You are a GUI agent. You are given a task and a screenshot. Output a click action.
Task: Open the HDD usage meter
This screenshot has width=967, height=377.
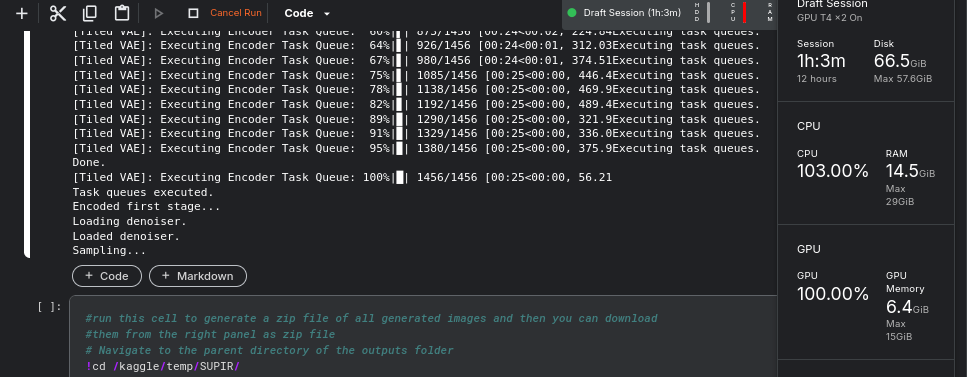702,12
